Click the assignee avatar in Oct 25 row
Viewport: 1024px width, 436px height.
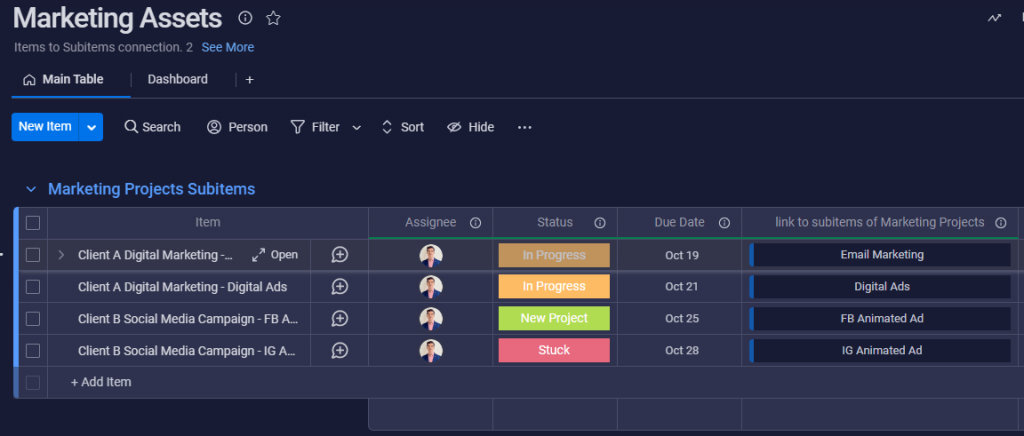[x=431, y=319]
